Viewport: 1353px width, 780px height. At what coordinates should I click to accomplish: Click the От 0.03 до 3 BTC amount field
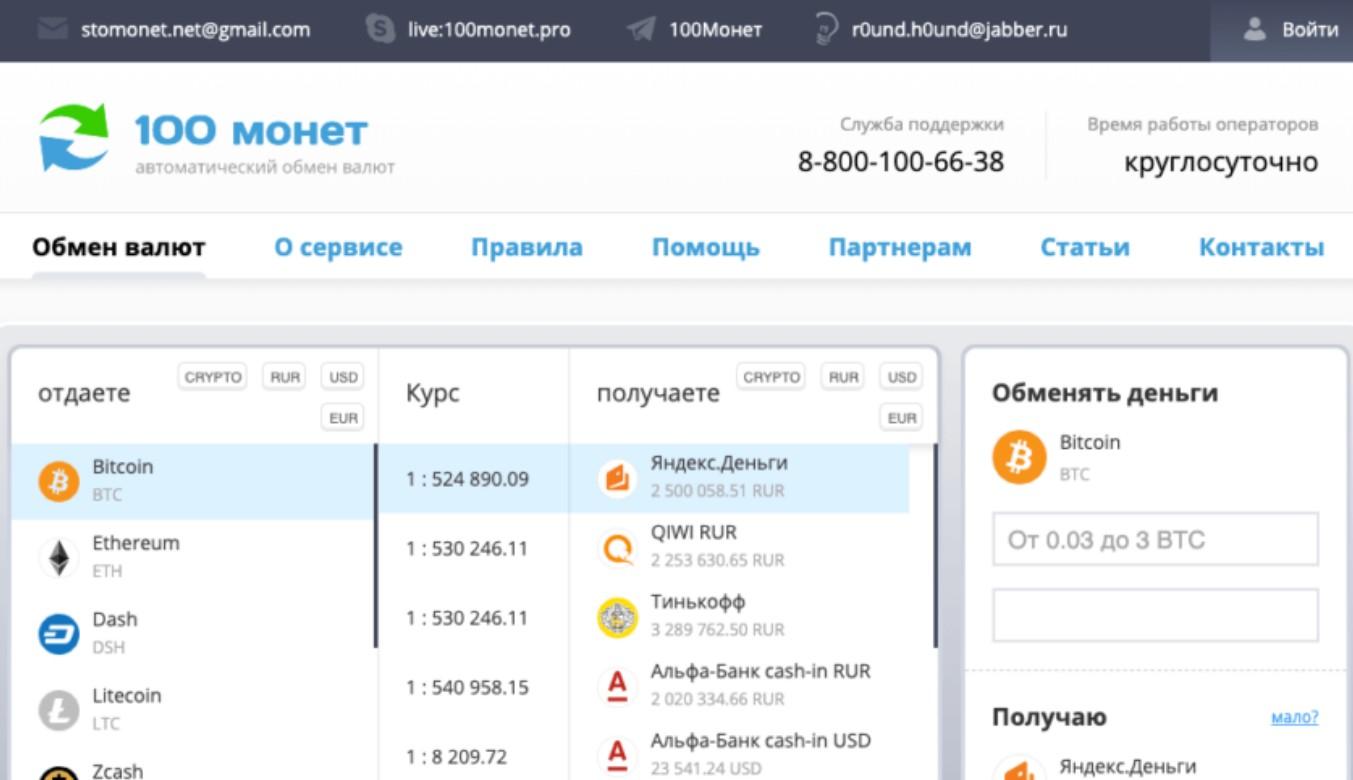tap(1156, 540)
